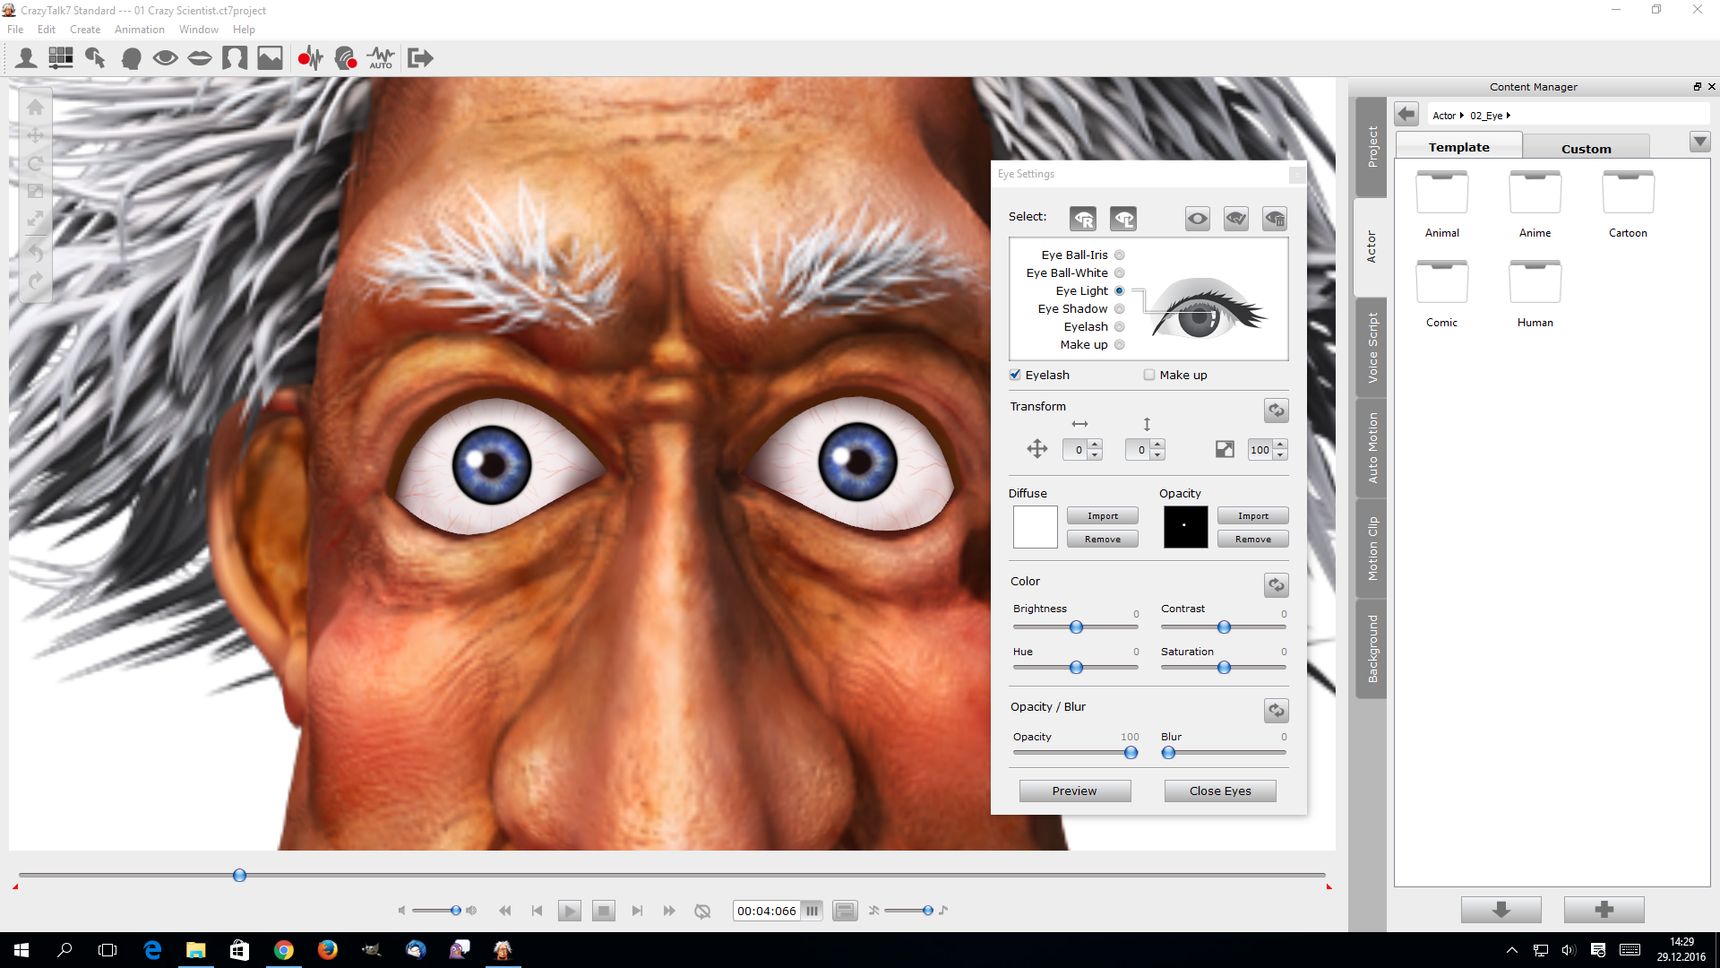The width and height of the screenshot is (1720, 968).
Task: Select the Make up radio button
Action: [x=1119, y=345]
